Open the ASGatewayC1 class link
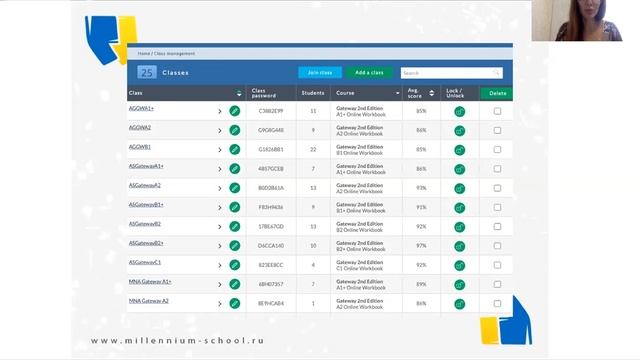The image size is (640, 360). tap(145, 262)
